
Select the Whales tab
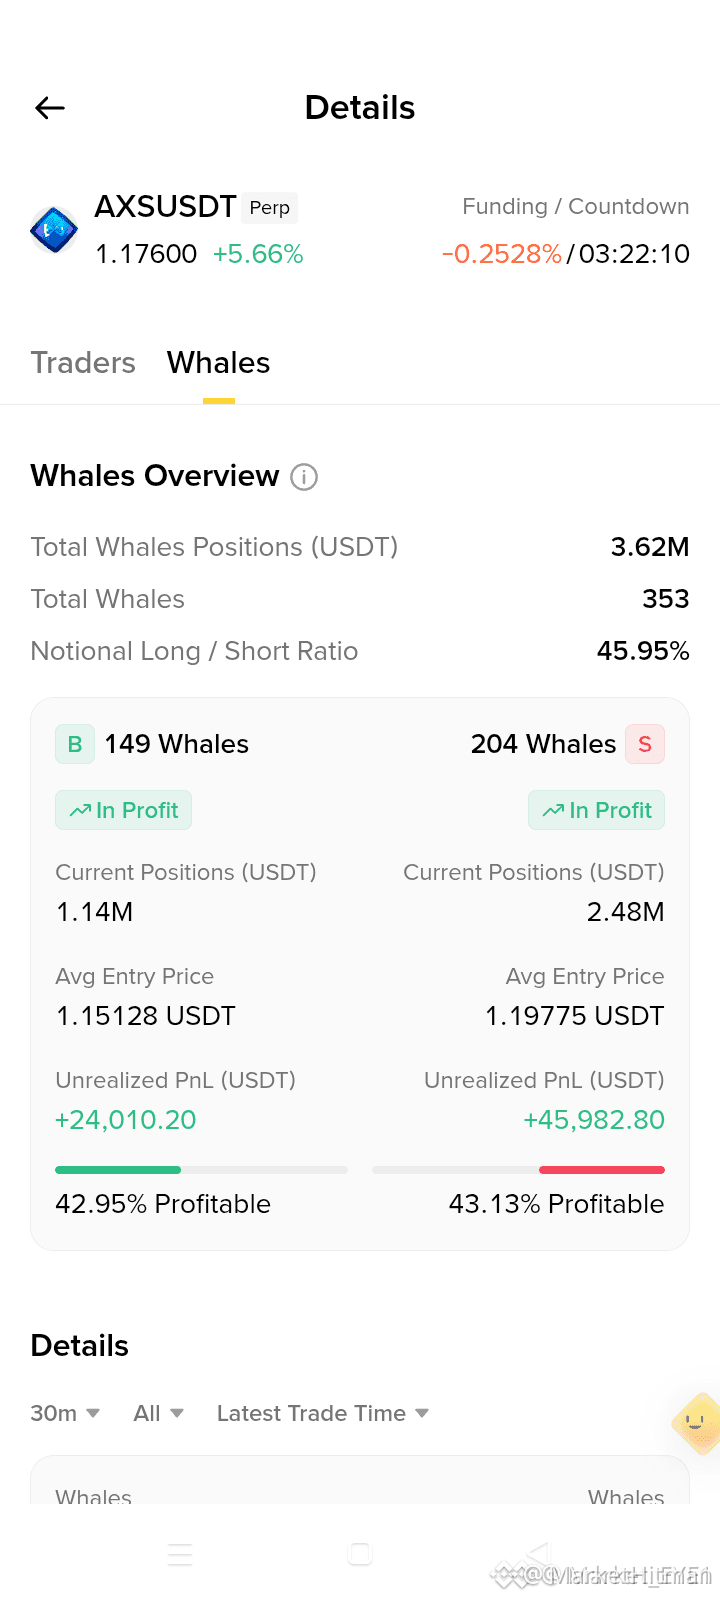tap(219, 362)
